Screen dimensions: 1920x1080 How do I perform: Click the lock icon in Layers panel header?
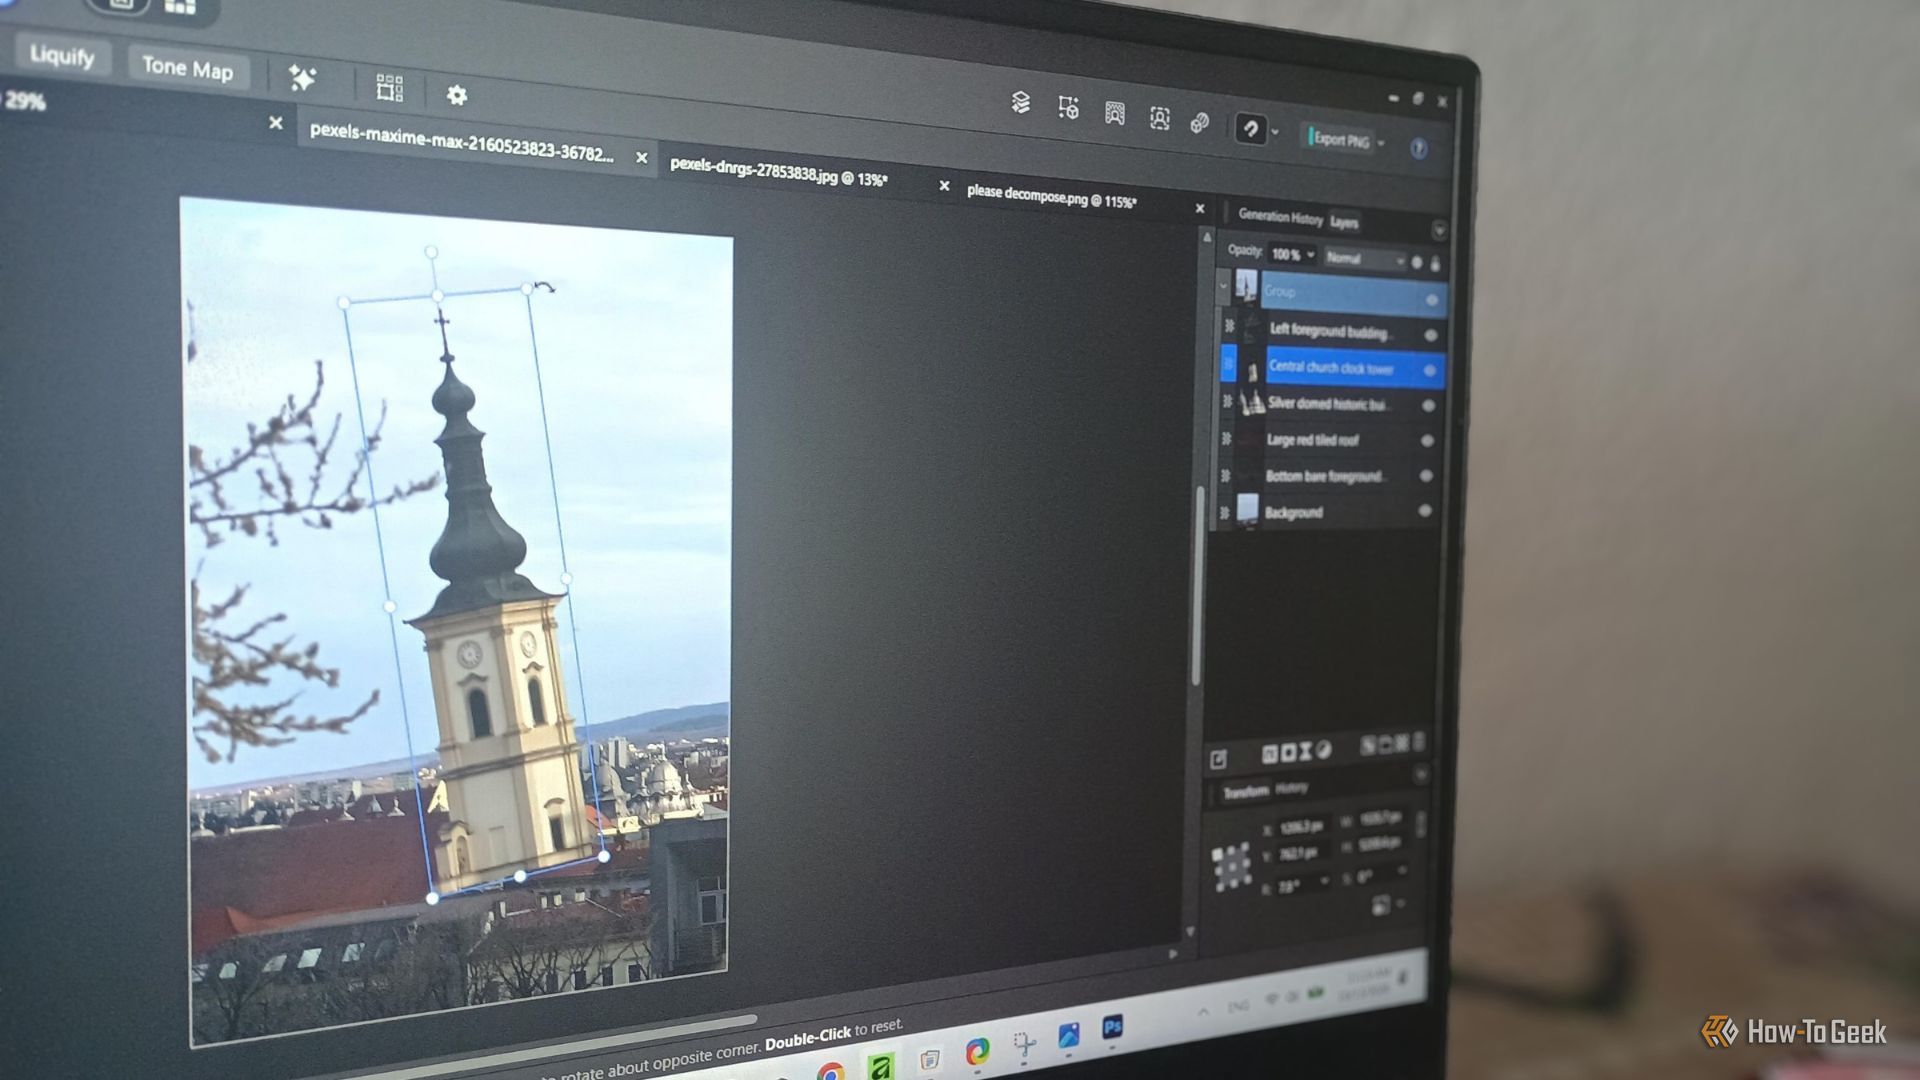[1435, 264]
